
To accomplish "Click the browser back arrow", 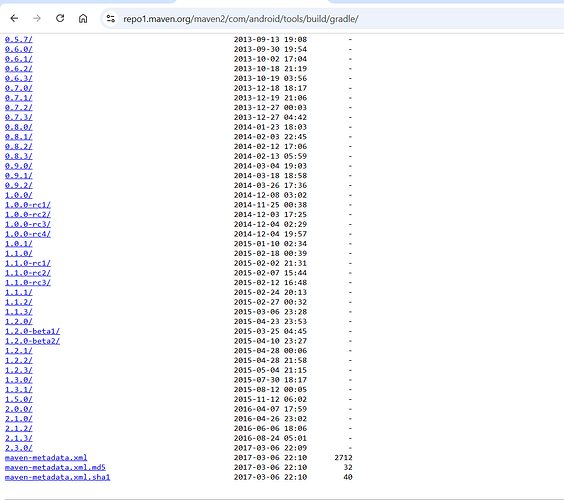I will click(14, 18).
